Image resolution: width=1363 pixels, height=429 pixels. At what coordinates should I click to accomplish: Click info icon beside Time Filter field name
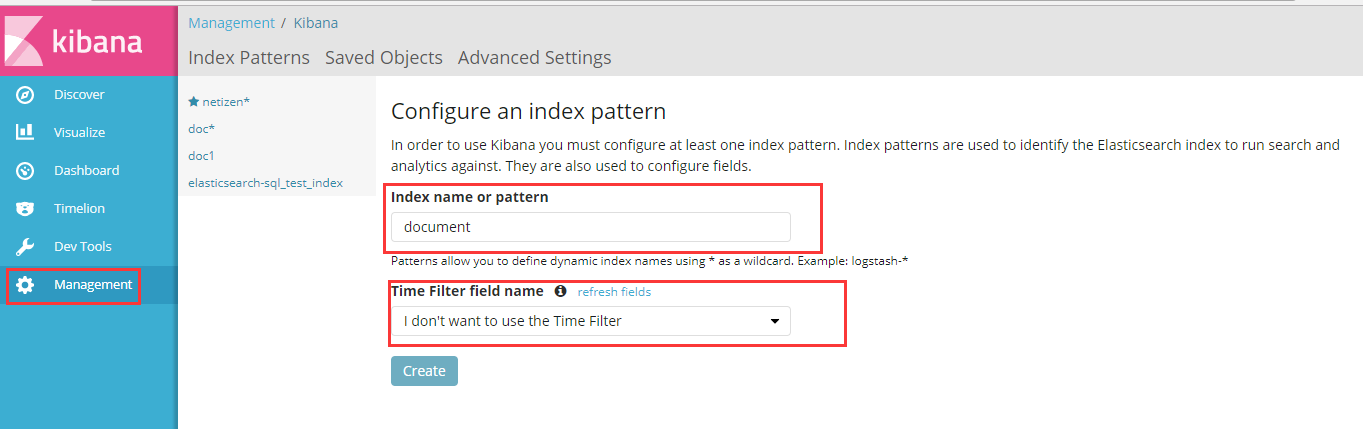(x=560, y=291)
